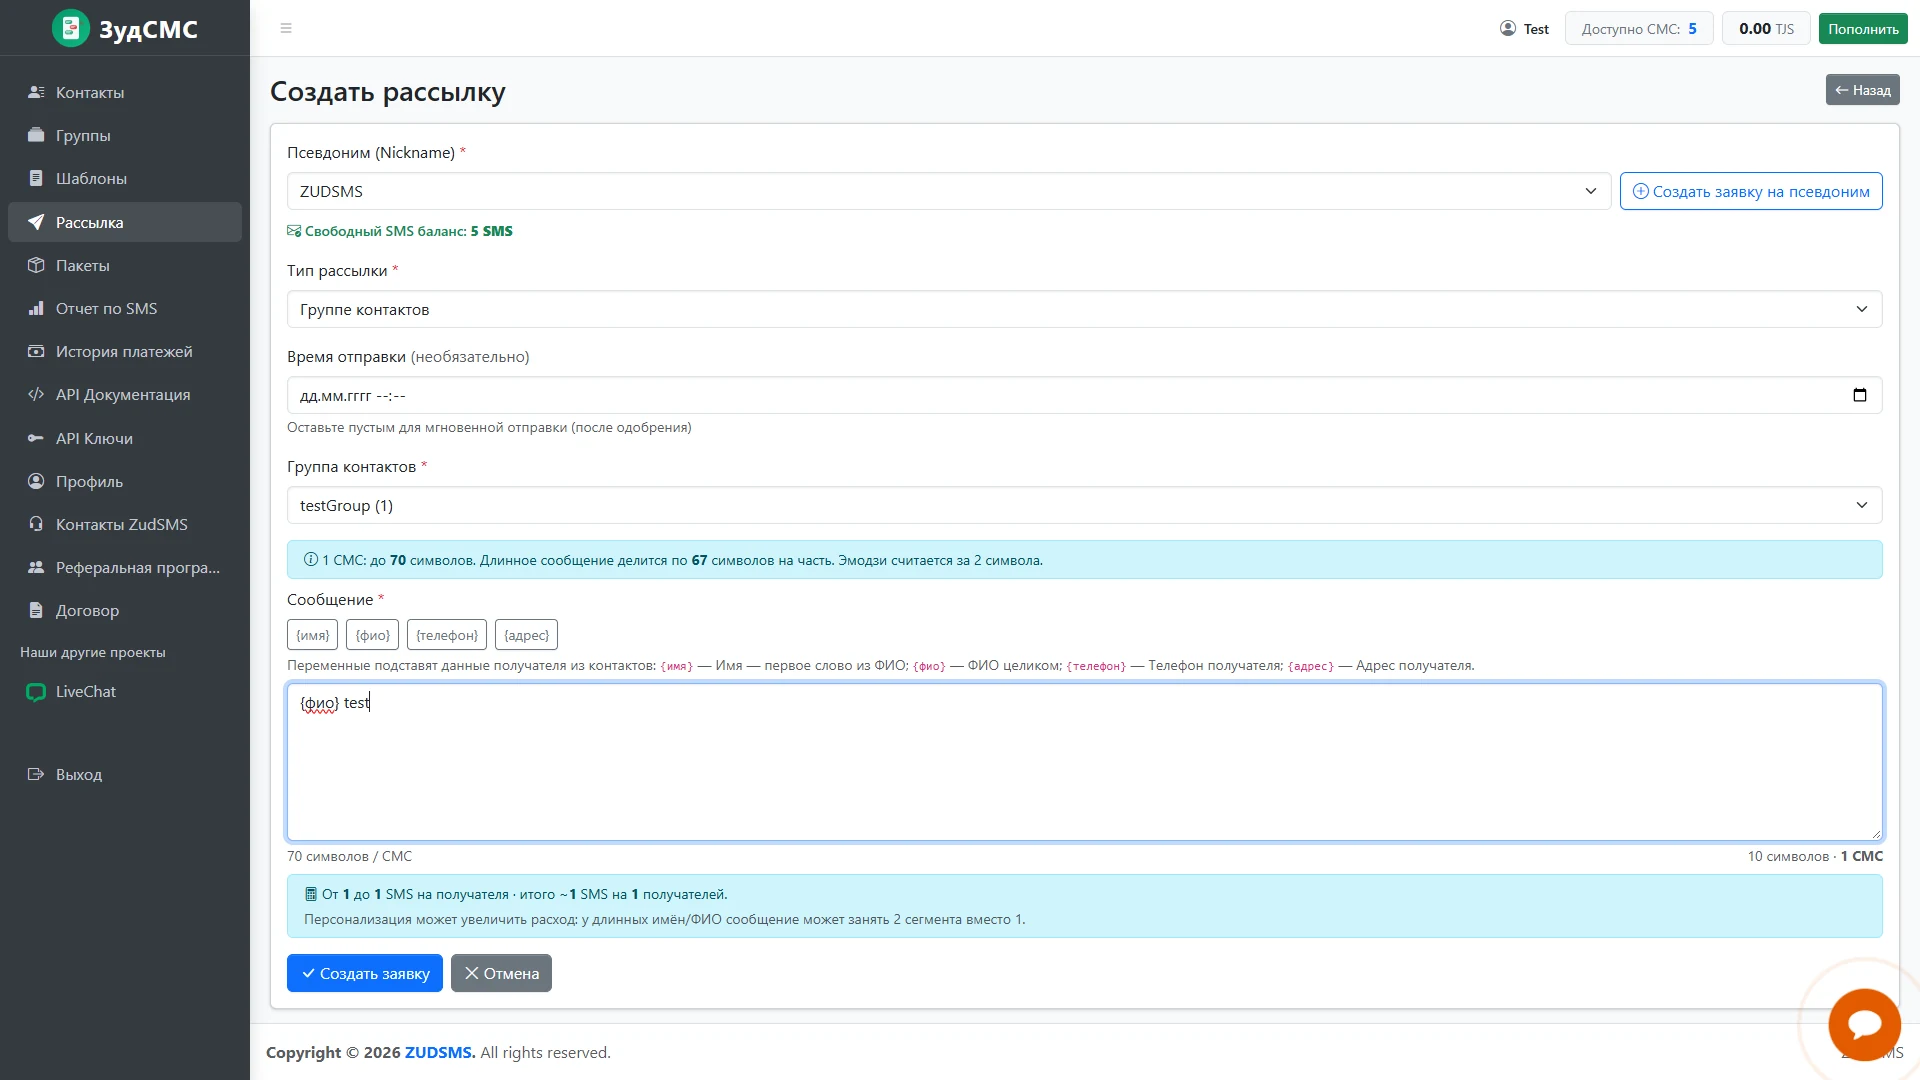Open the Группа контактов testGroup dropdown
The height and width of the screenshot is (1080, 1920).
tap(1084, 505)
